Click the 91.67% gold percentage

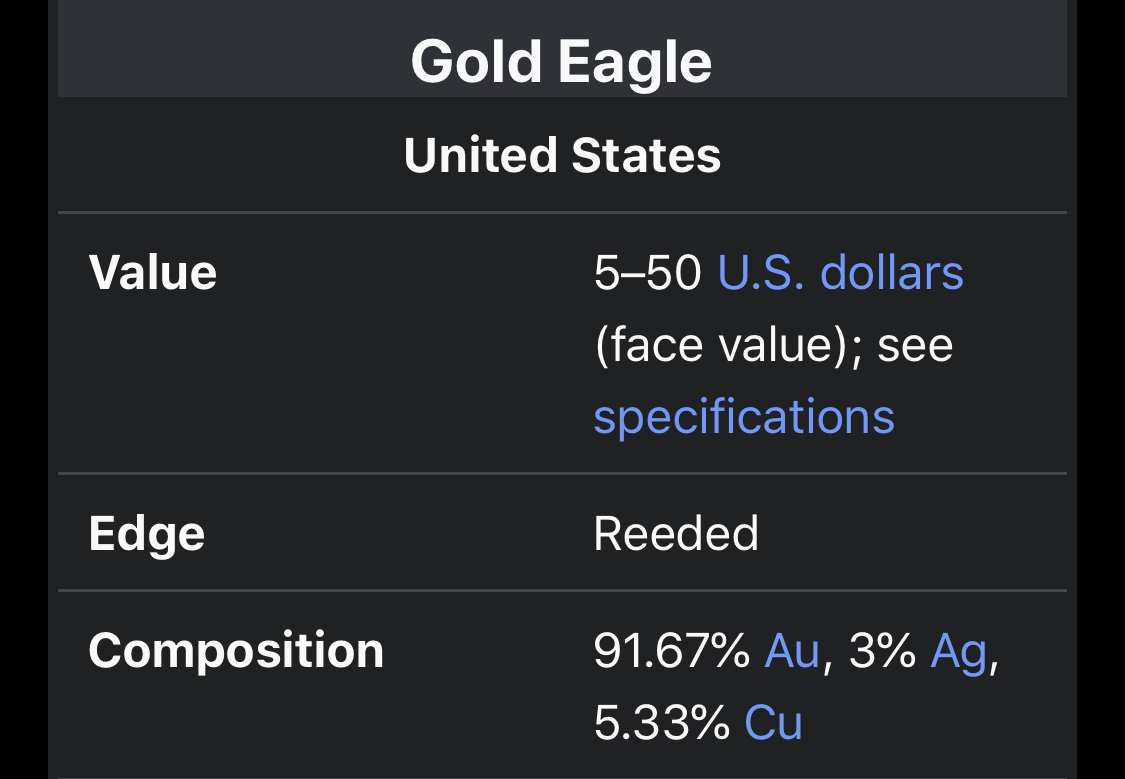[672, 651]
